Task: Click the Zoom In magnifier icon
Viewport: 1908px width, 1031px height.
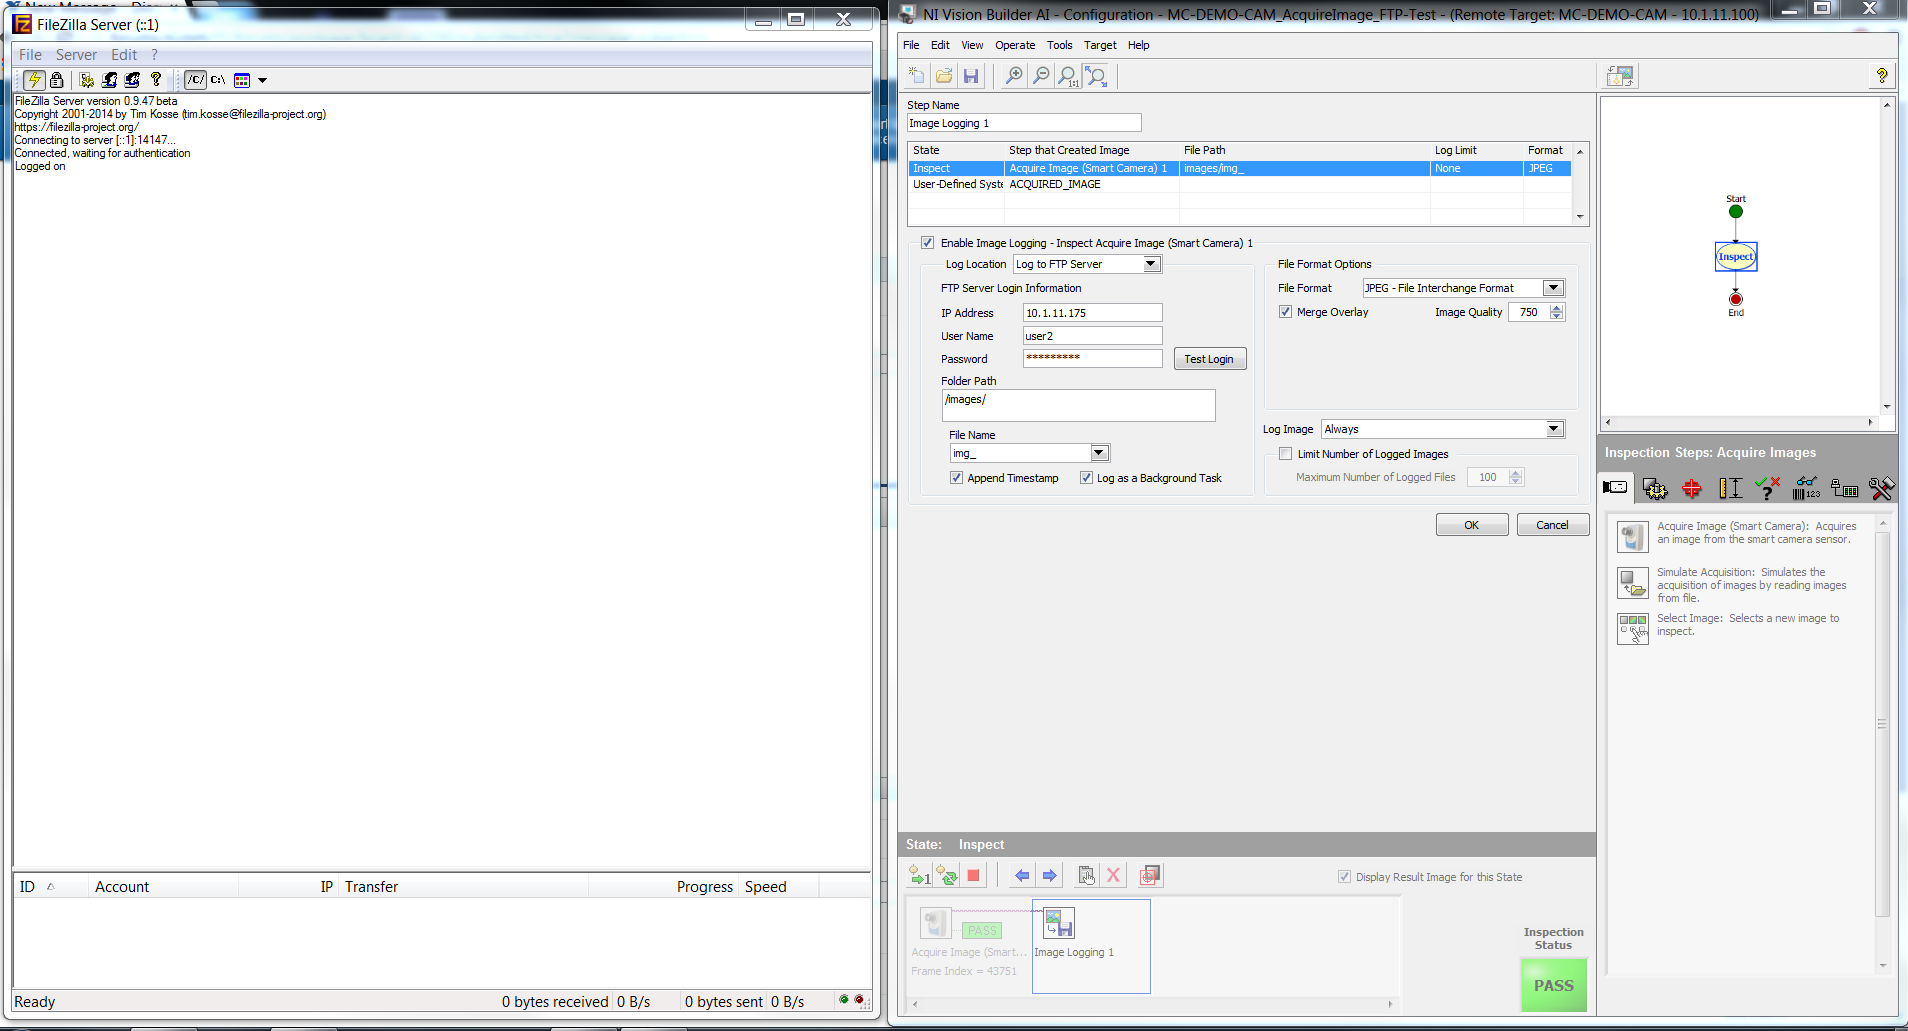Action: pos(1014,76)
